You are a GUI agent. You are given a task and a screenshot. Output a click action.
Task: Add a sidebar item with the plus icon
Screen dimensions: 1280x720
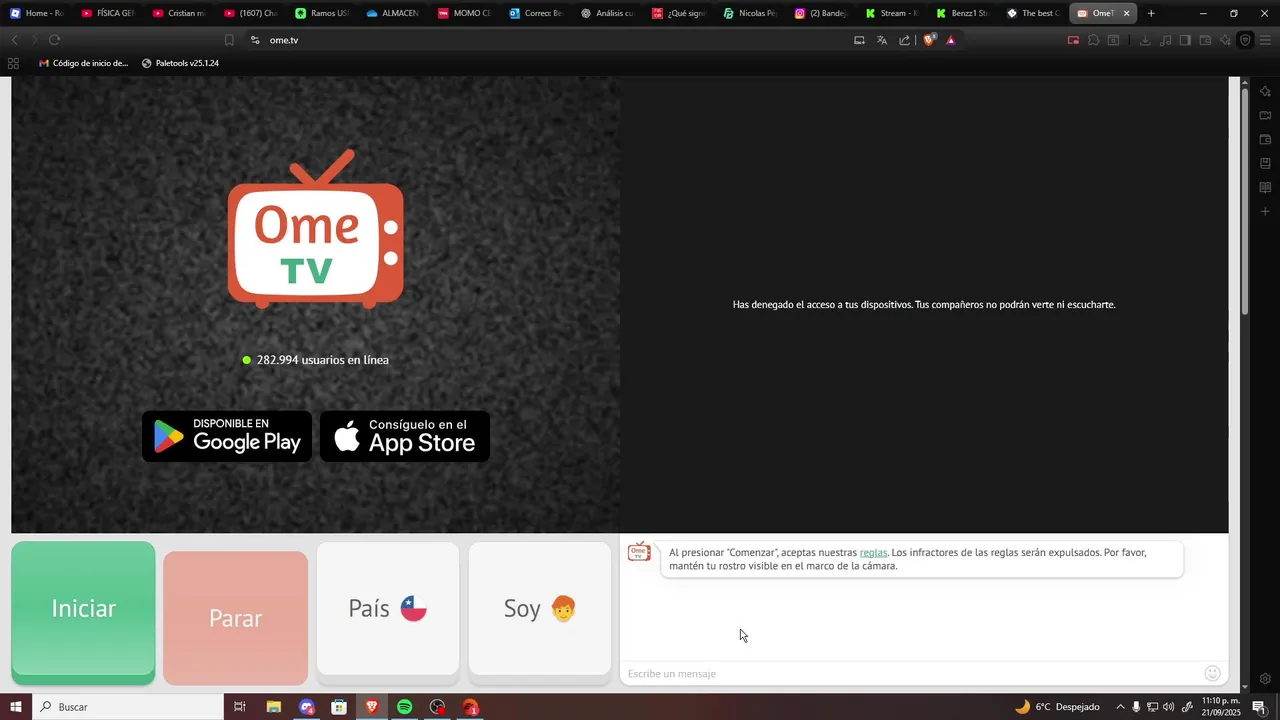[x=1265, y=211]
